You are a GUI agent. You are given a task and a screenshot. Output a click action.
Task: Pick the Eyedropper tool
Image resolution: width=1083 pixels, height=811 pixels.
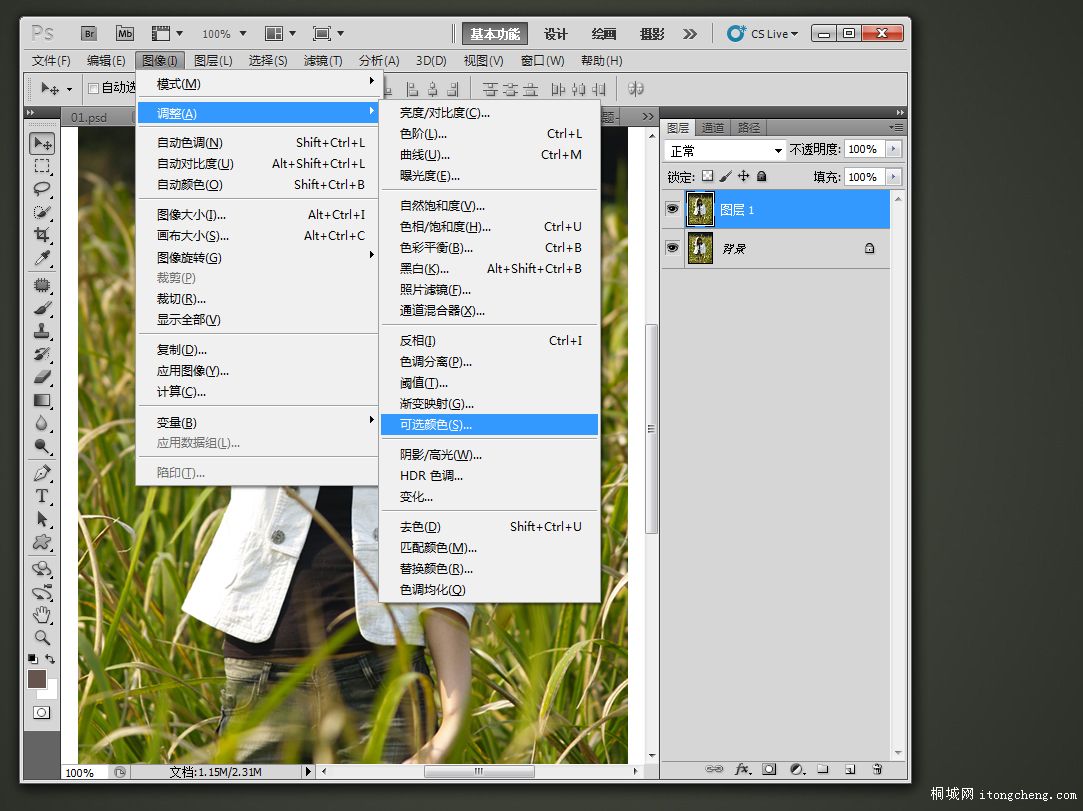point(42,259)
